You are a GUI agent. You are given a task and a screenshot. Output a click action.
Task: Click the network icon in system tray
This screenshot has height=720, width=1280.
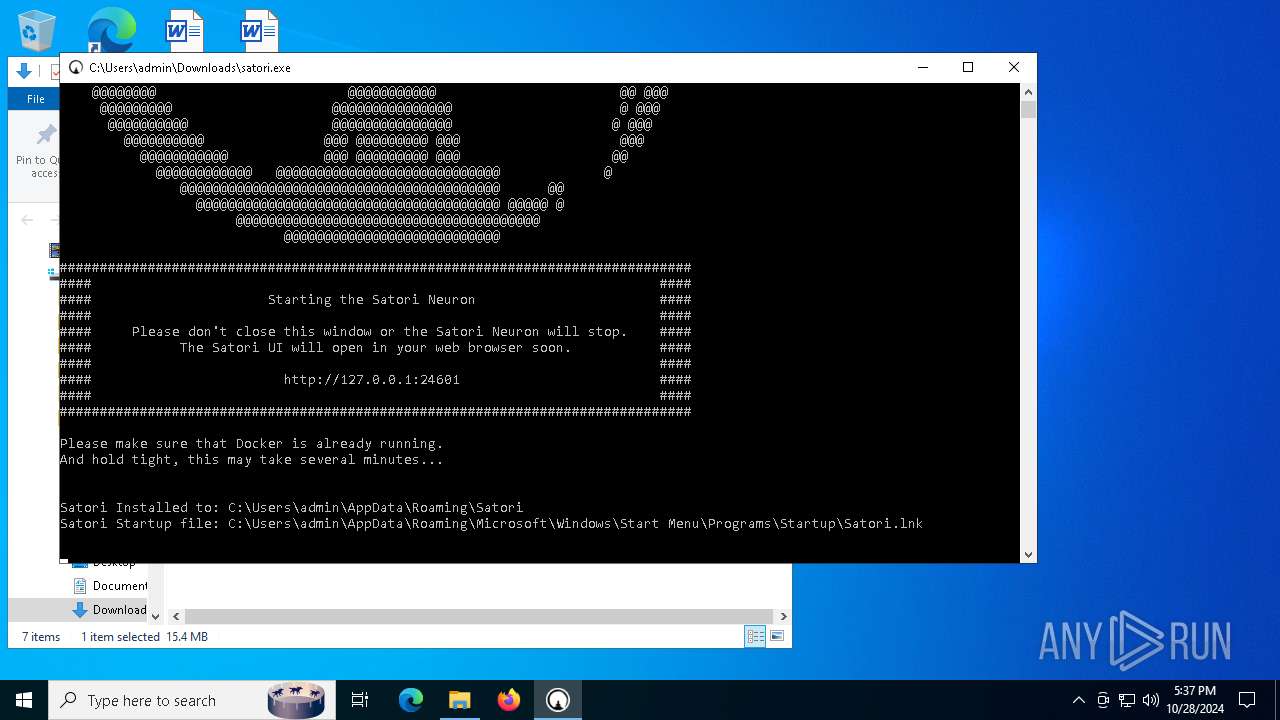pos(1127,700)
